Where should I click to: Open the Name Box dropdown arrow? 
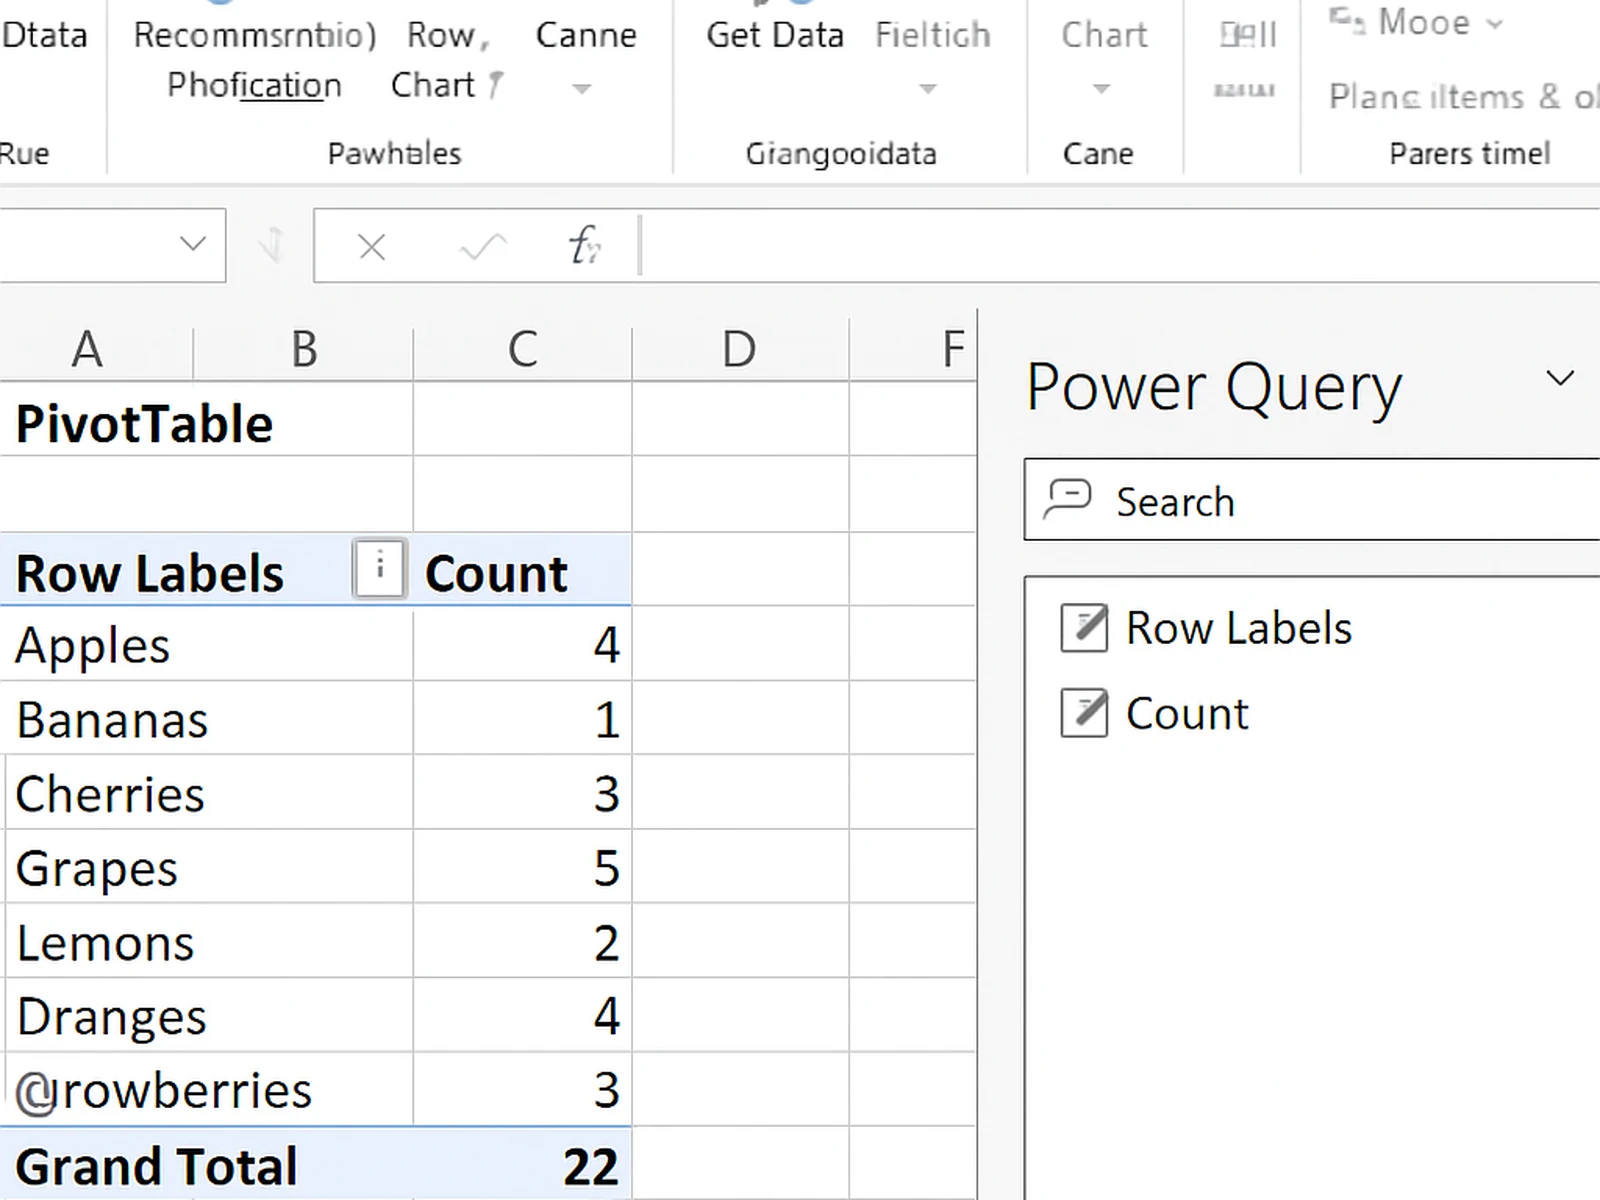point(192,244)
